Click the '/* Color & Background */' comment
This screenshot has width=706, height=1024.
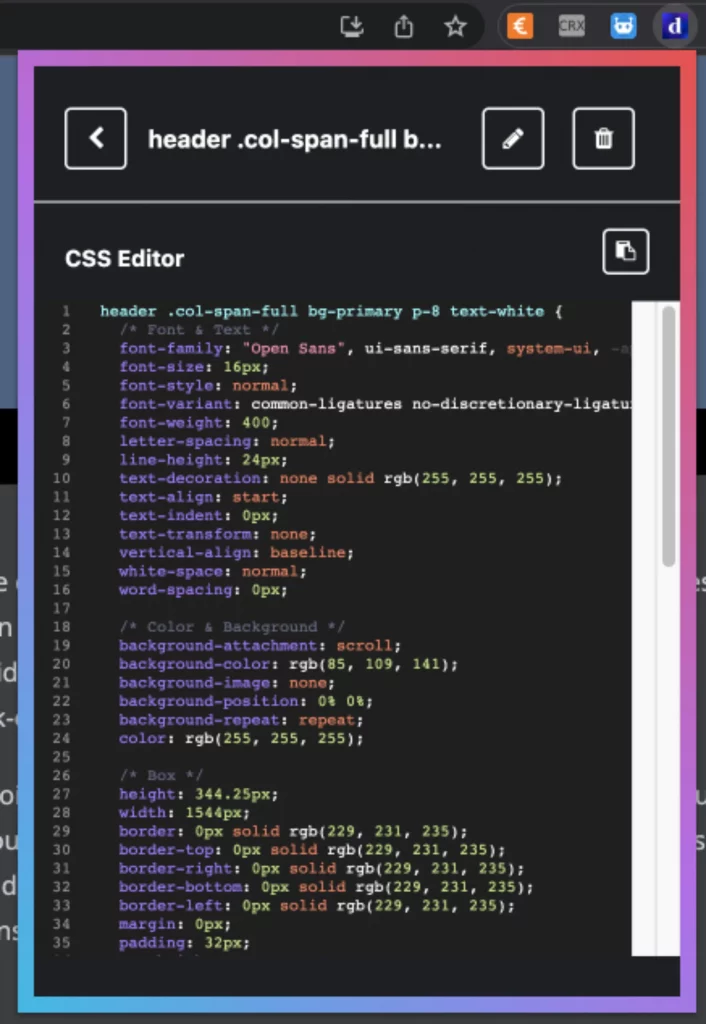click(x=232, y=627)
